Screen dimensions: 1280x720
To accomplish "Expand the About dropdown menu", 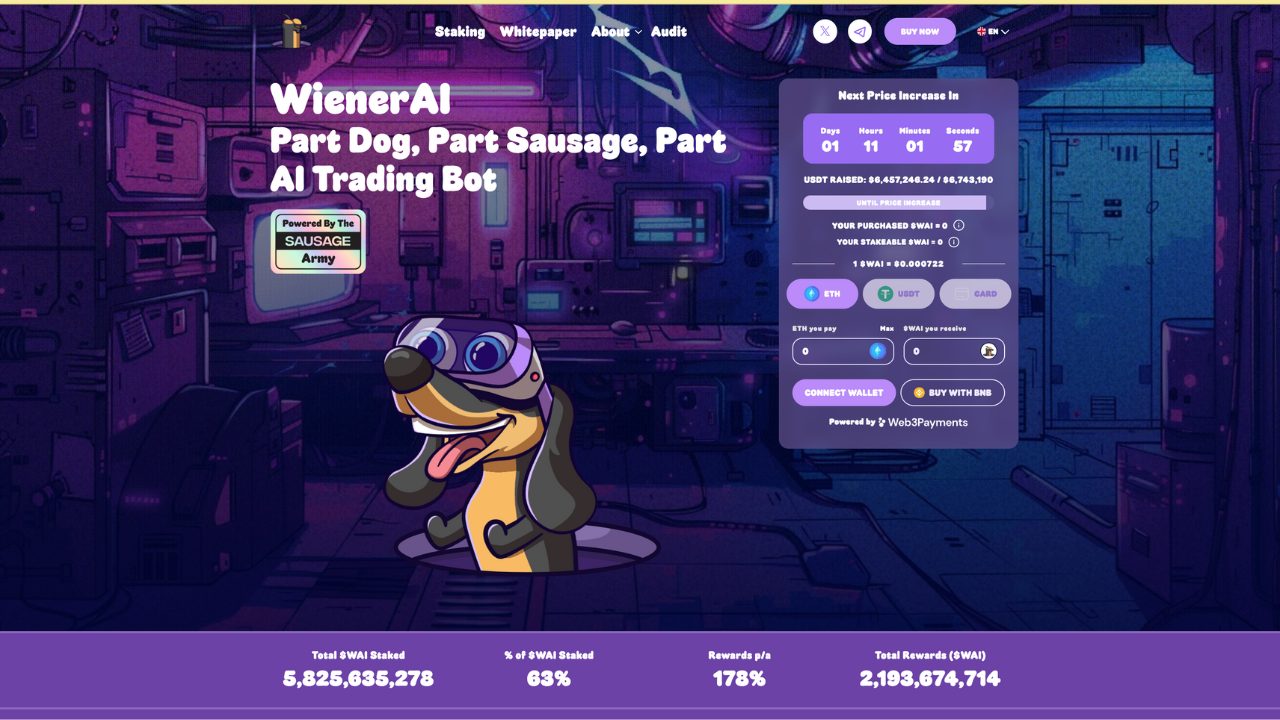I will (616, 32).
